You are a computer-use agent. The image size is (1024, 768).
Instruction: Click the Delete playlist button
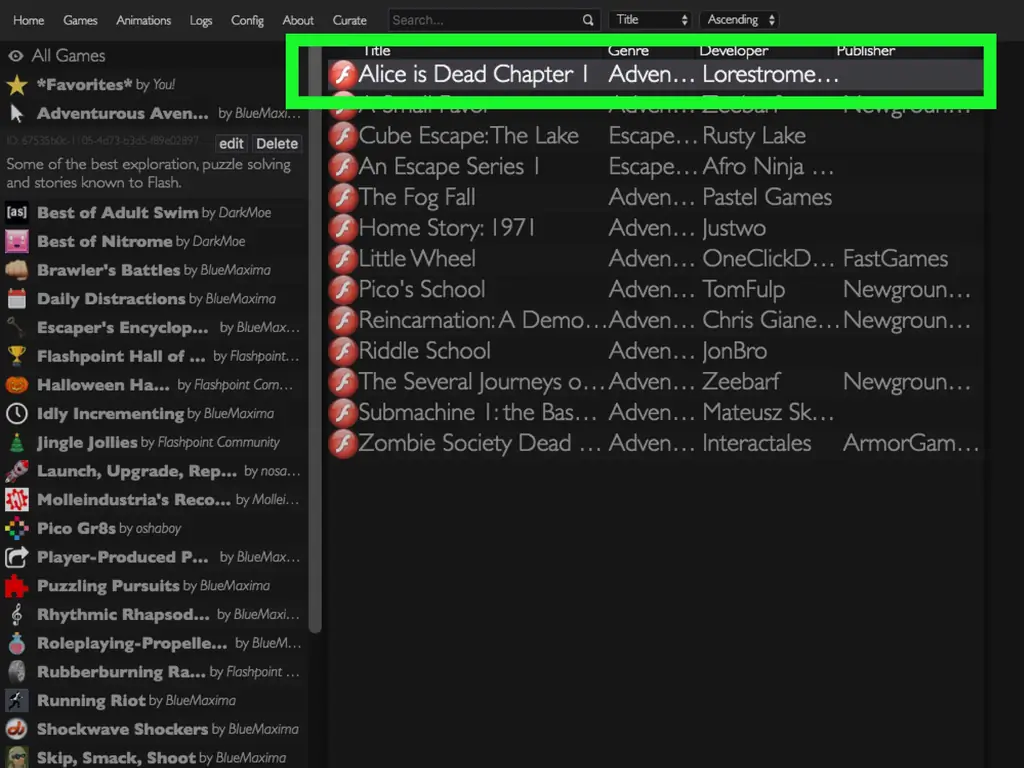pyautogui.click(x=277, y=144)
